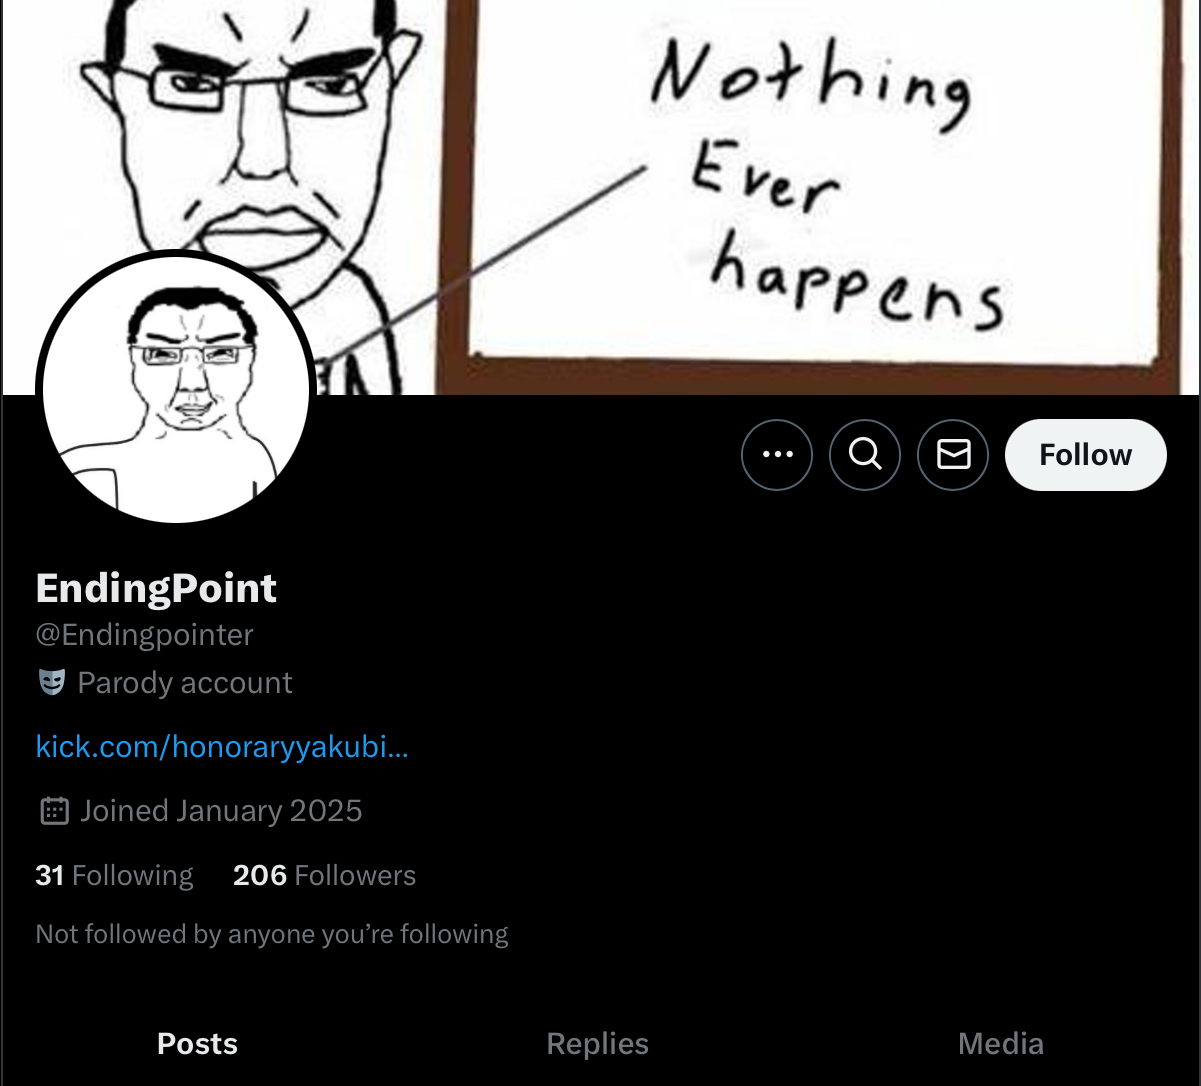Click the parody mask icon
The image size is (1201, 1086).
[52, 683]
